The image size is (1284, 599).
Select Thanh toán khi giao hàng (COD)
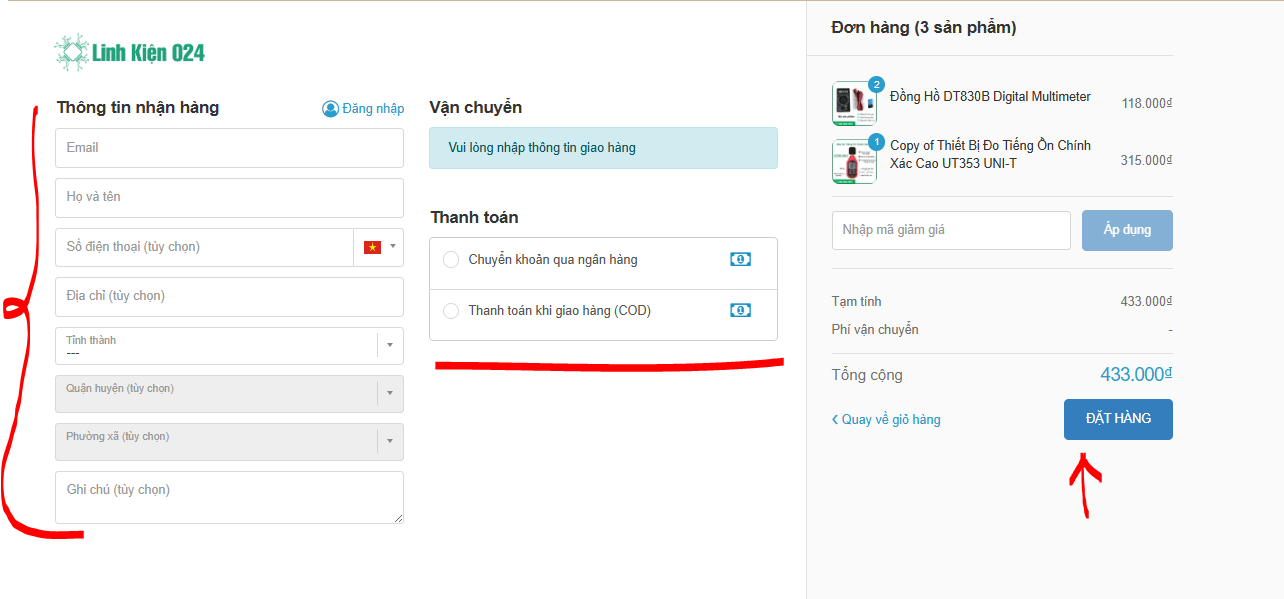pyautogui.click(x=451, y=311)
